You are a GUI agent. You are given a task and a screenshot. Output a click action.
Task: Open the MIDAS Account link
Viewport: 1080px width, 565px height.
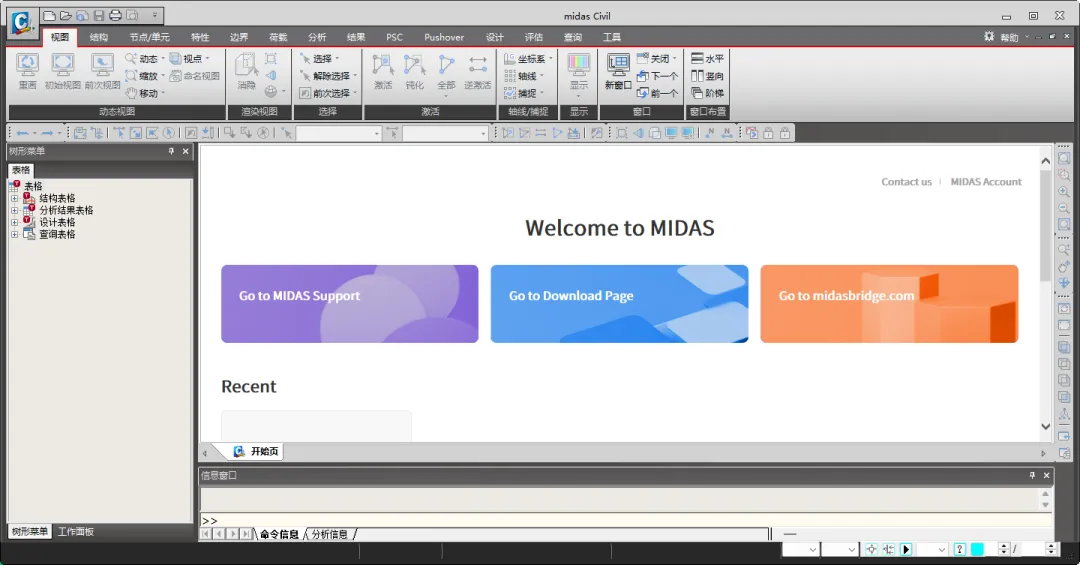[x=986, y=182]
